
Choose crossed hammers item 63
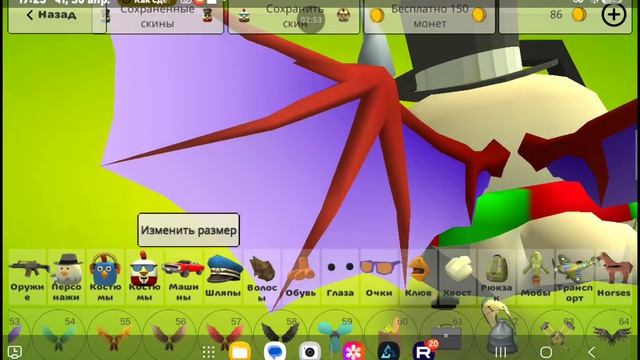pos(557,336)
